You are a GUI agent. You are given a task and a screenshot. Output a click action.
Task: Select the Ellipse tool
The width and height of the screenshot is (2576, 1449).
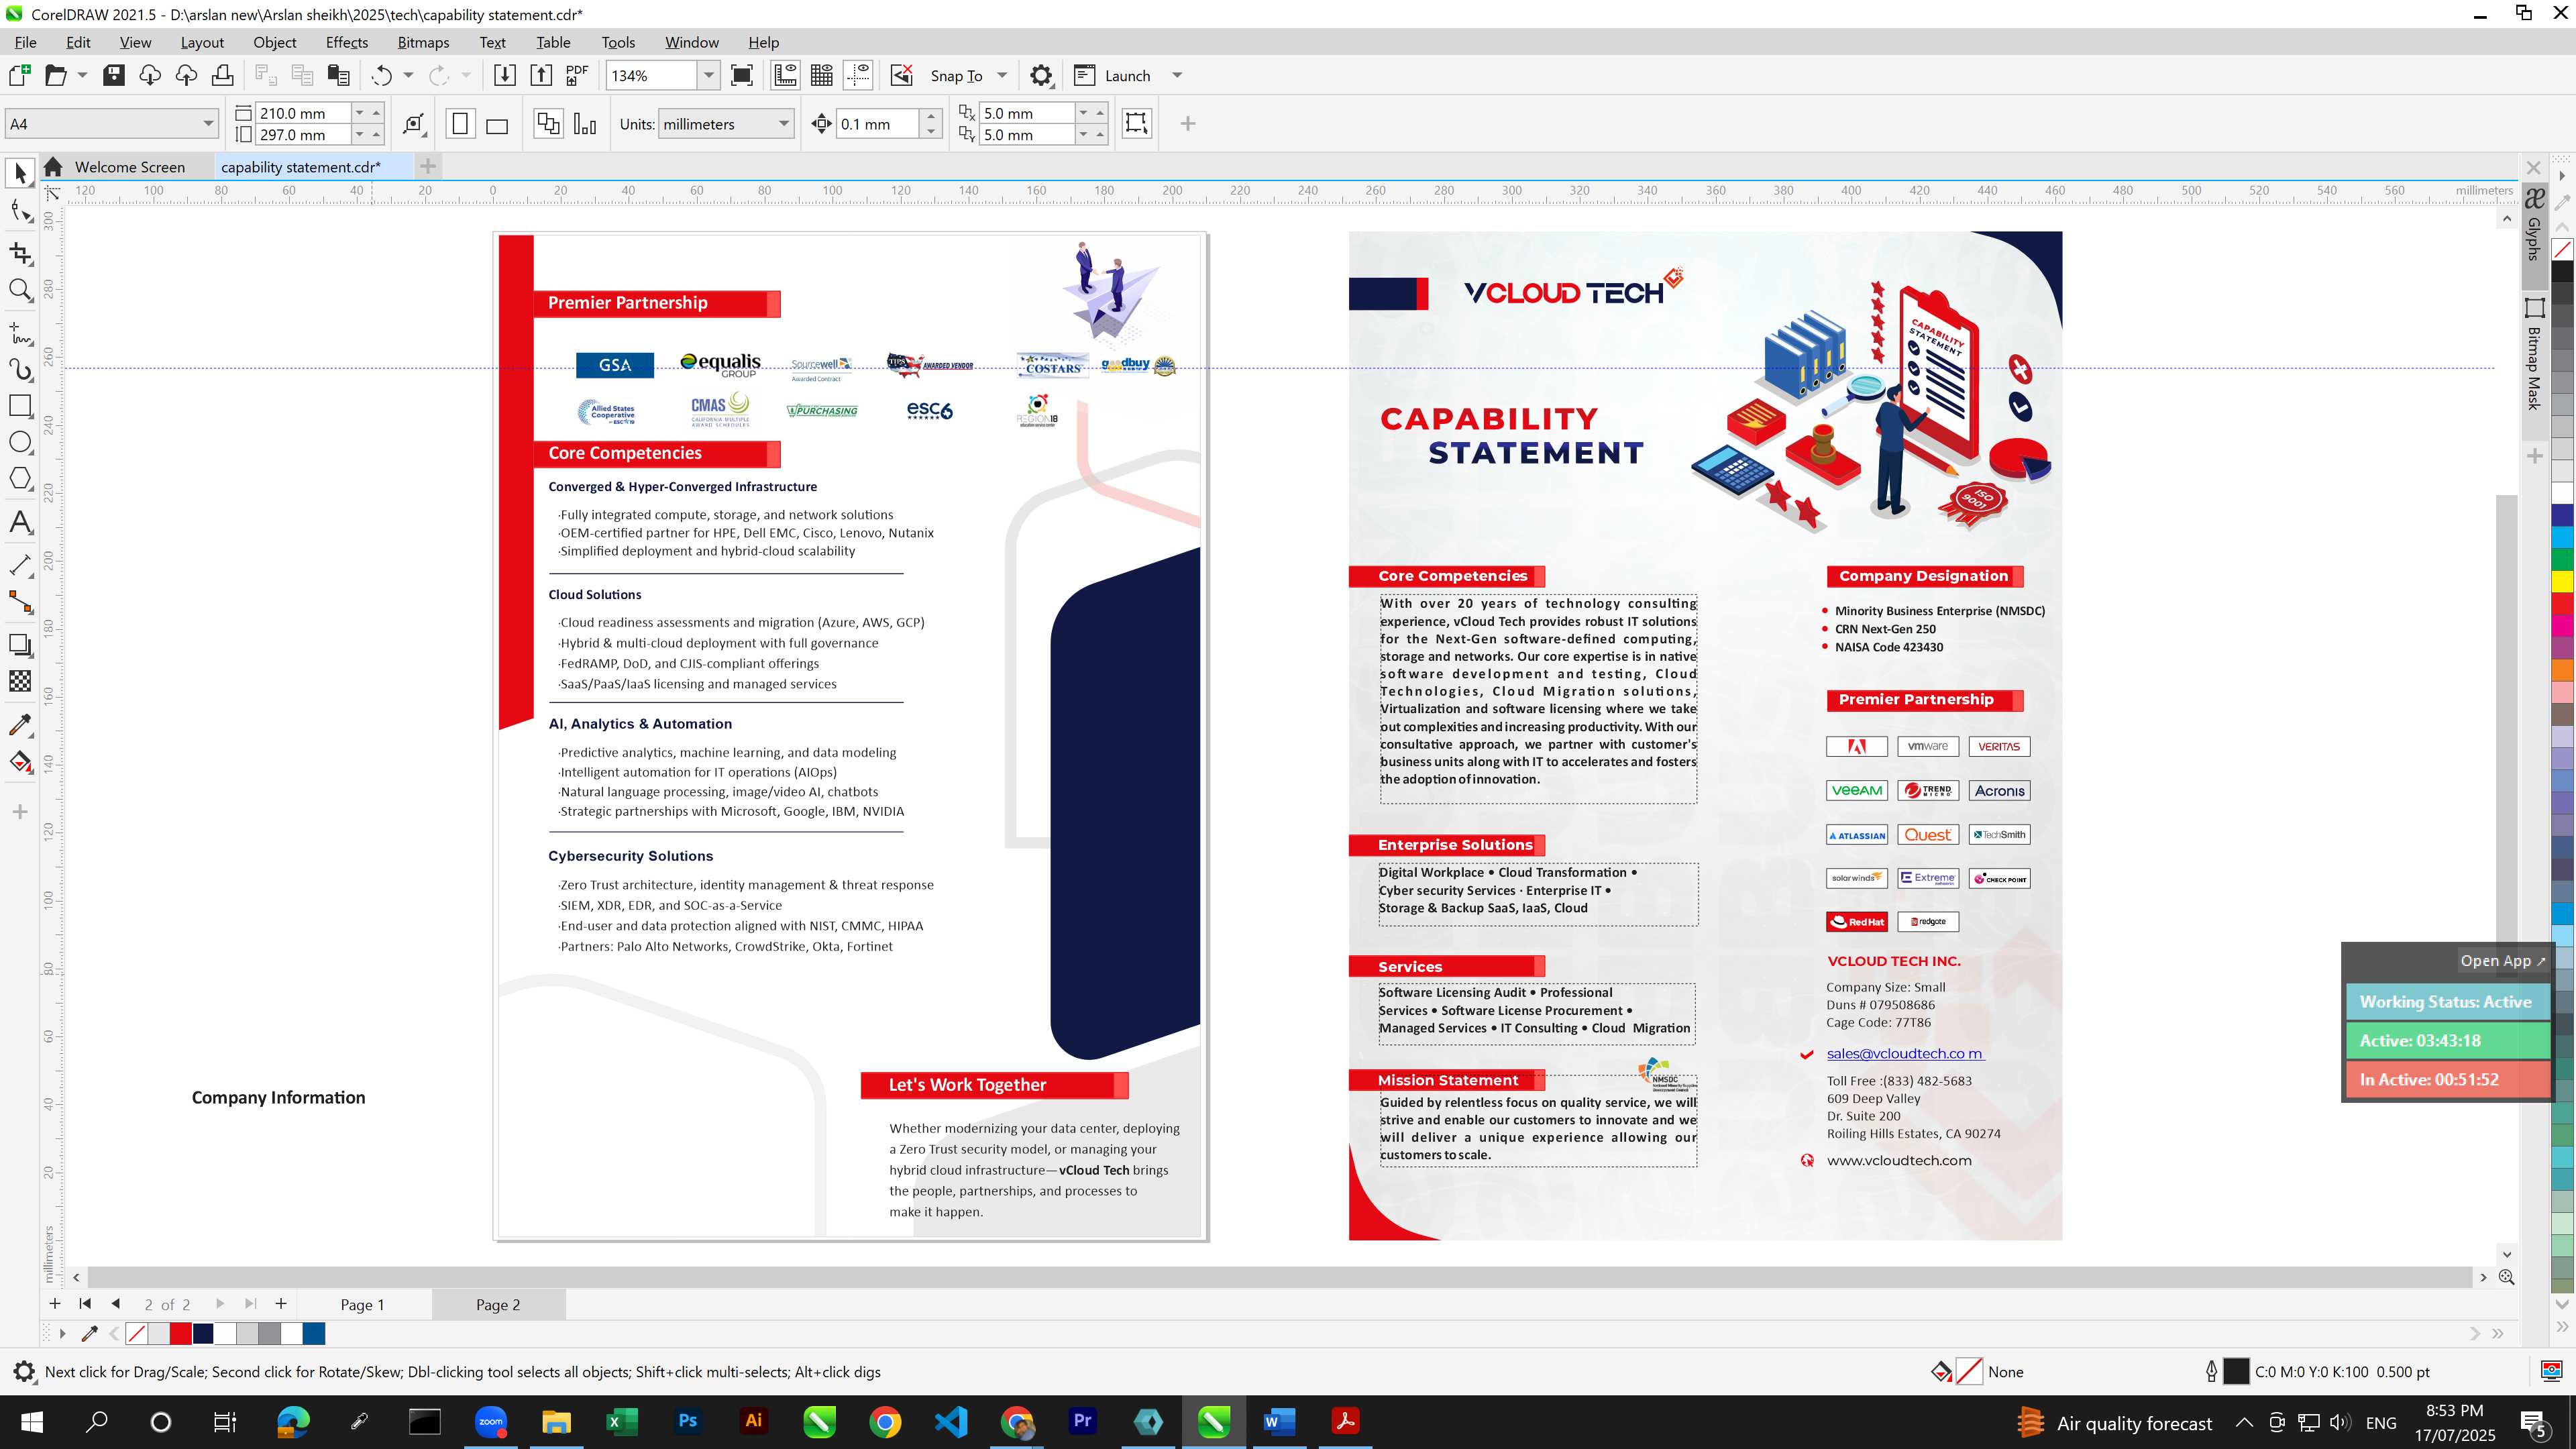pyautogui.click(x=20, y=443)
